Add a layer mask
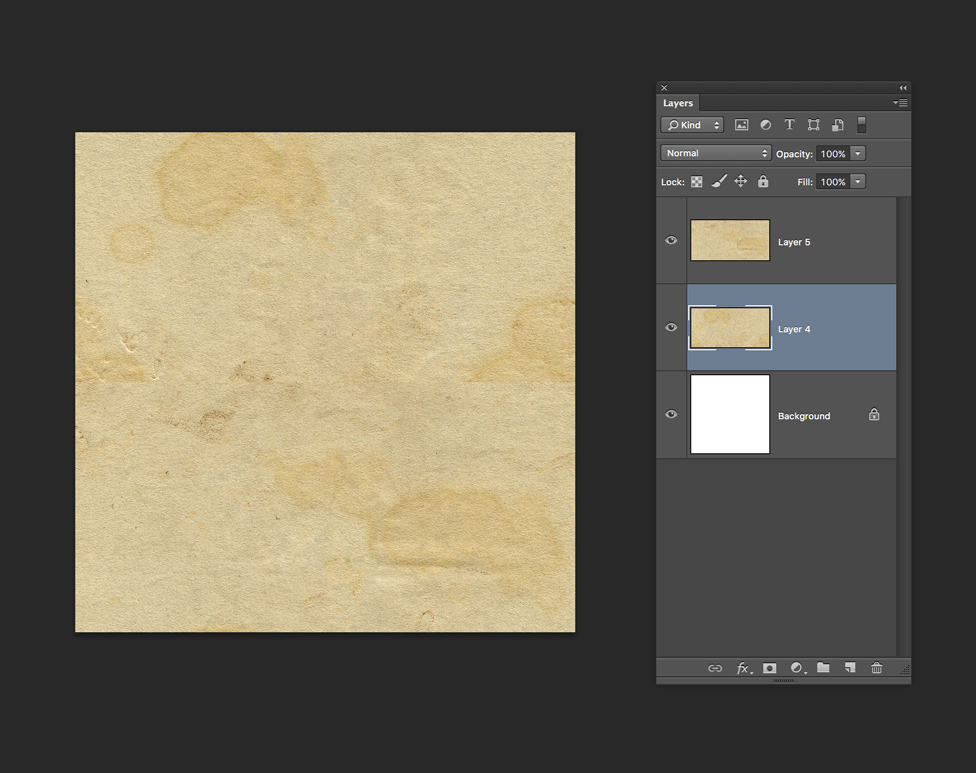Screen dimensions: 976x773 coord(769,668)
